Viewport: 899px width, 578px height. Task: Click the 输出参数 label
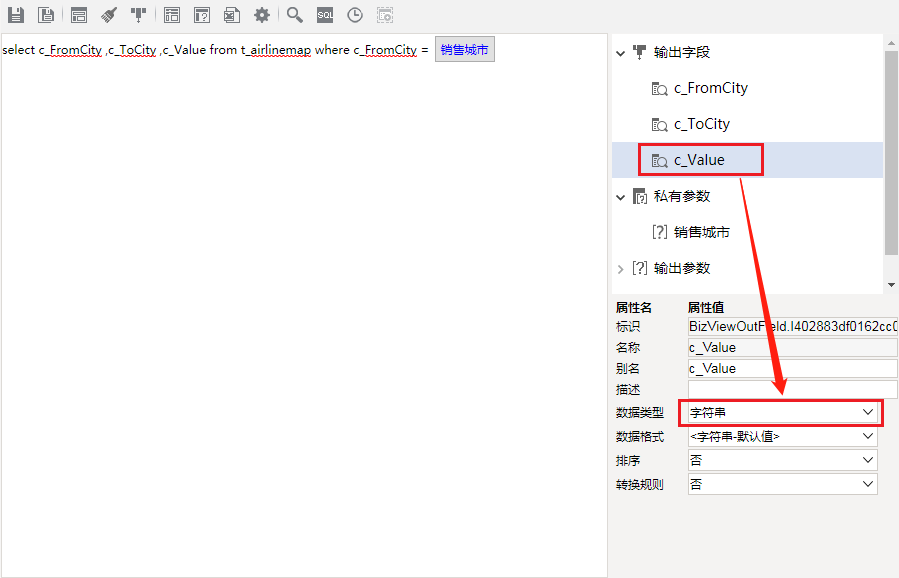coord(682,268)
